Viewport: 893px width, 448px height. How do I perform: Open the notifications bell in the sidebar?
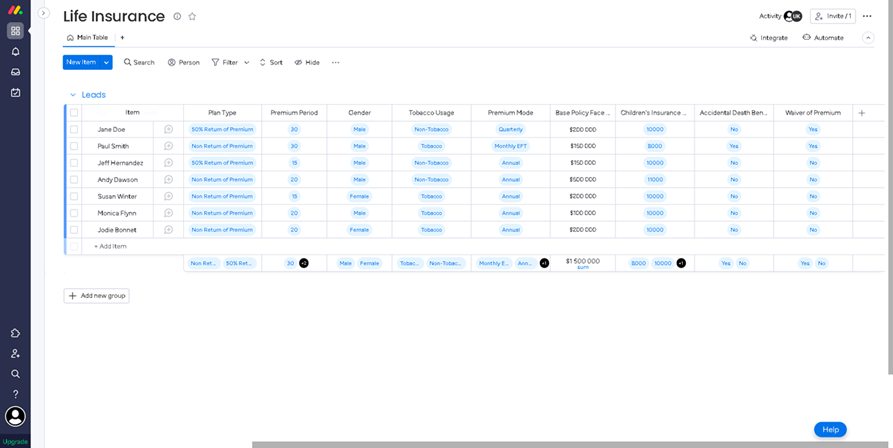pyautogui.click(x=15, y=52)
